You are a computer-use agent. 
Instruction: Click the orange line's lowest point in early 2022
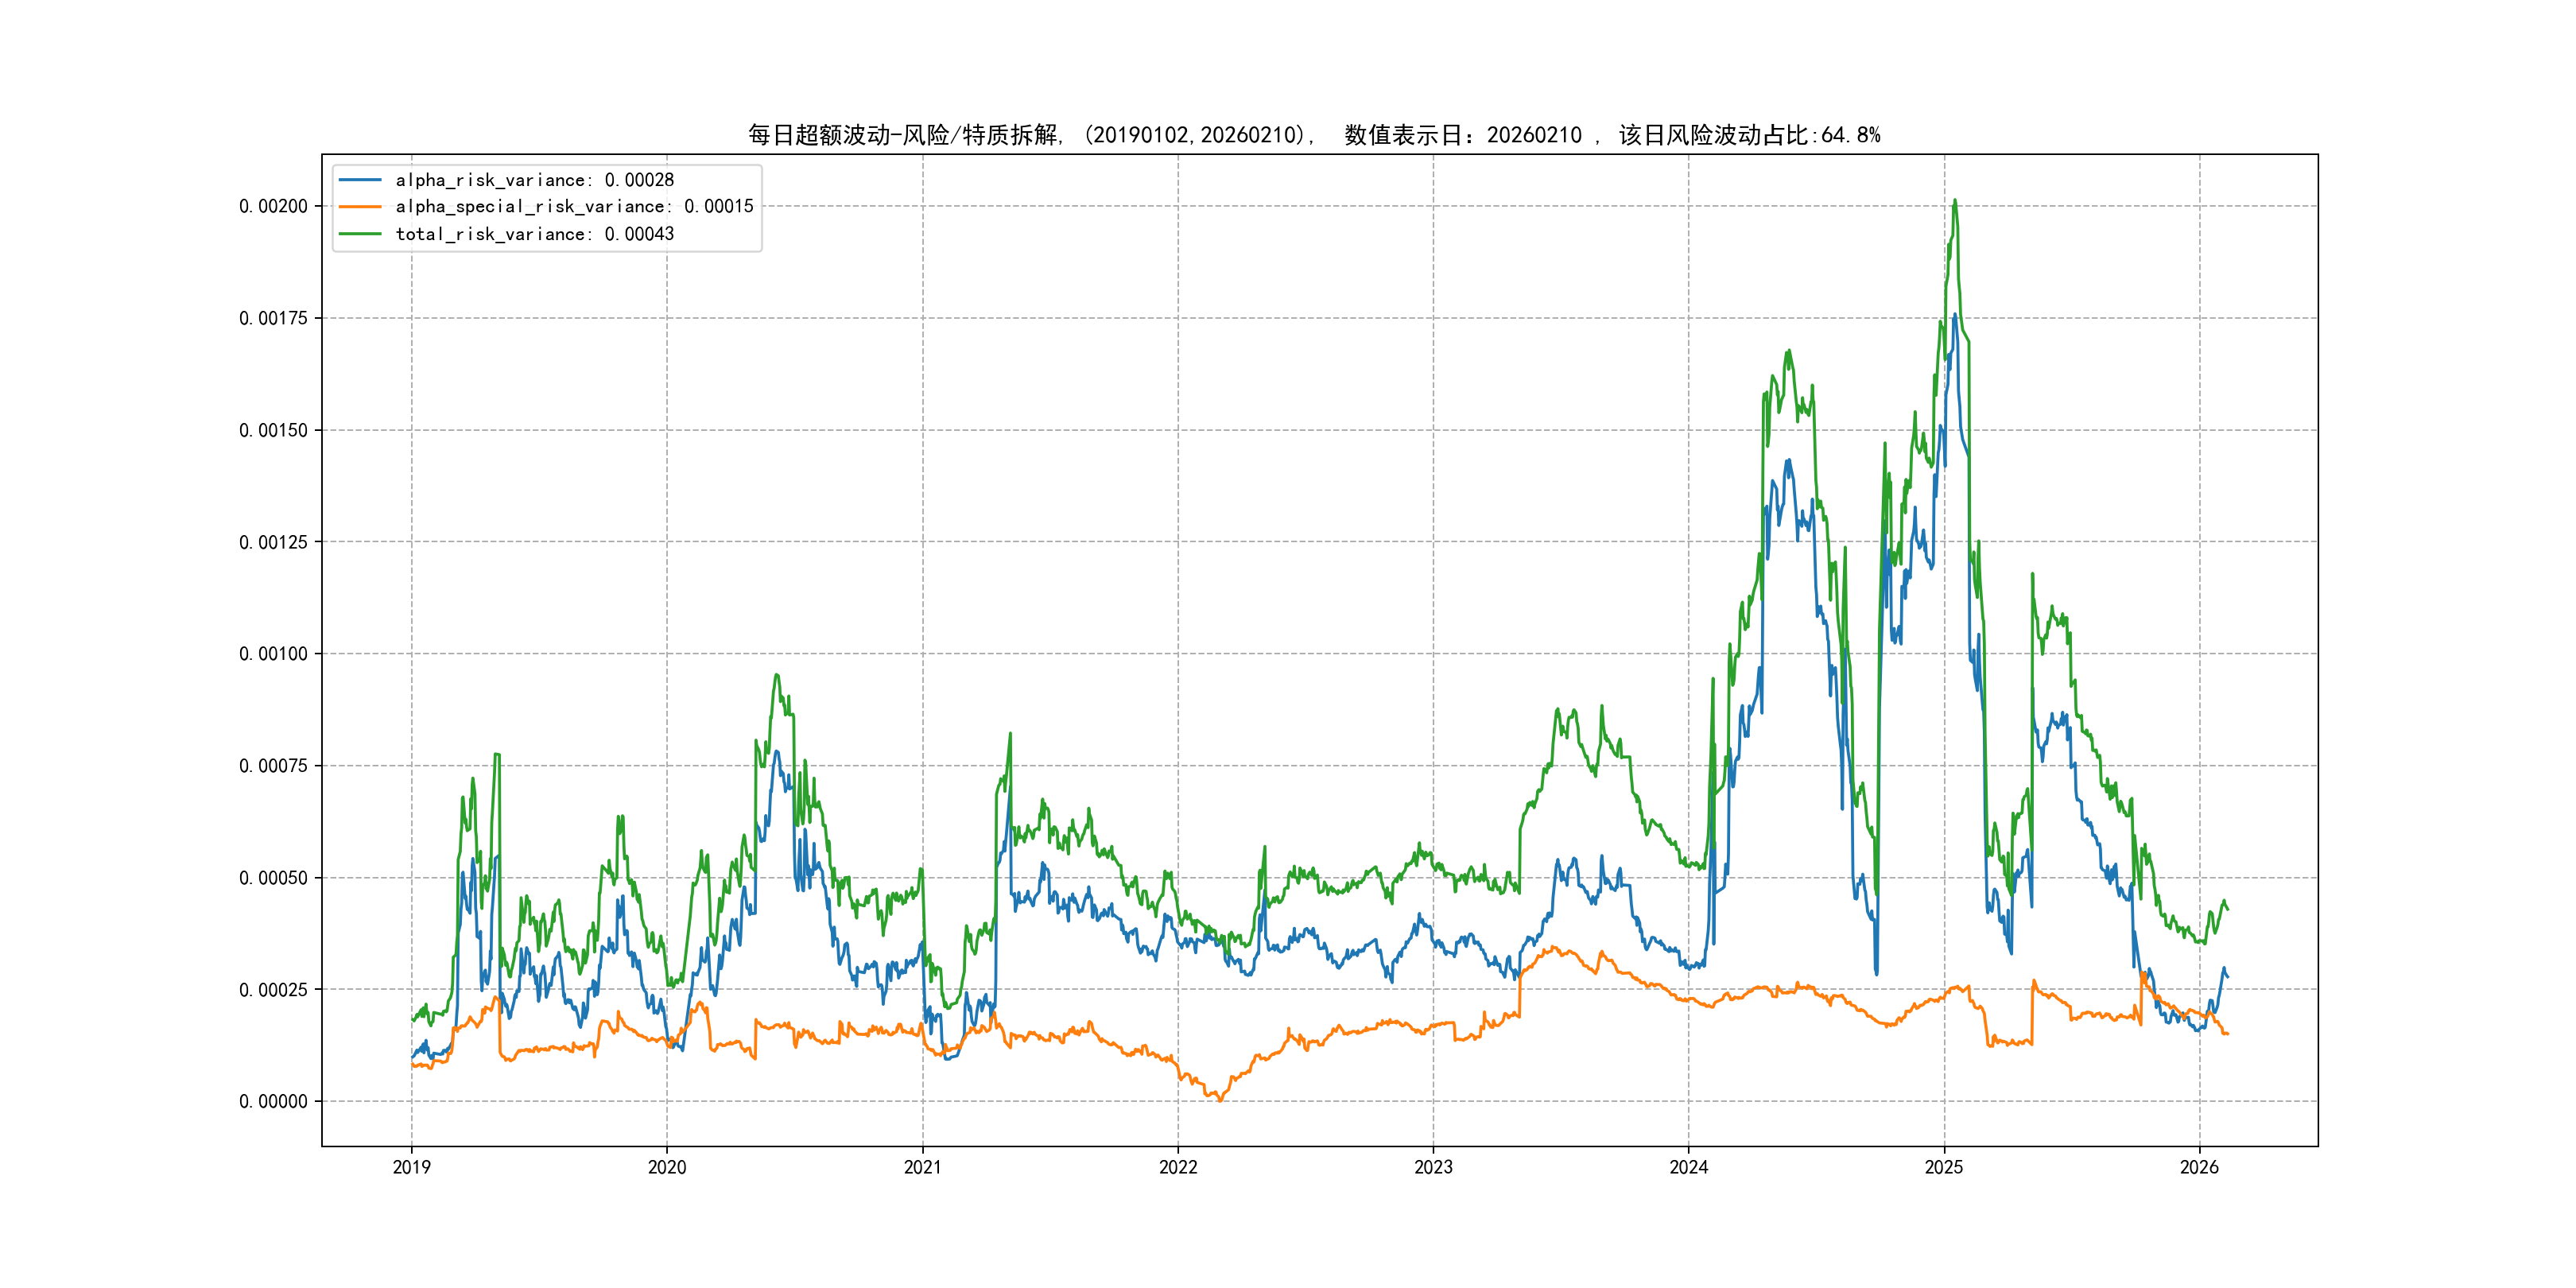[1219, 1100]
